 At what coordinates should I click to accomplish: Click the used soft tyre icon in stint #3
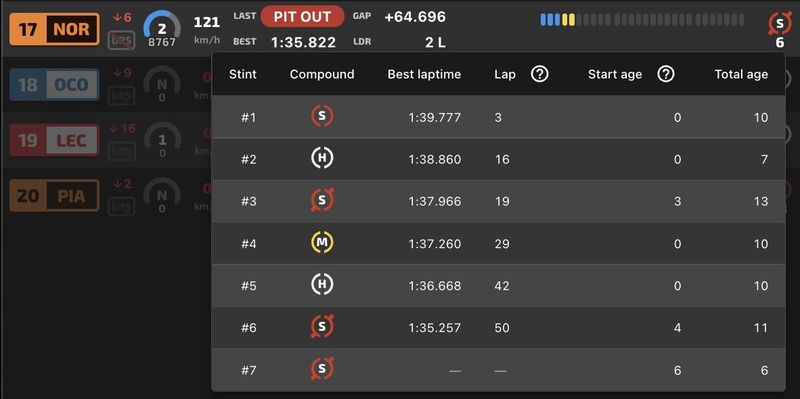click(x=322, y=201)
